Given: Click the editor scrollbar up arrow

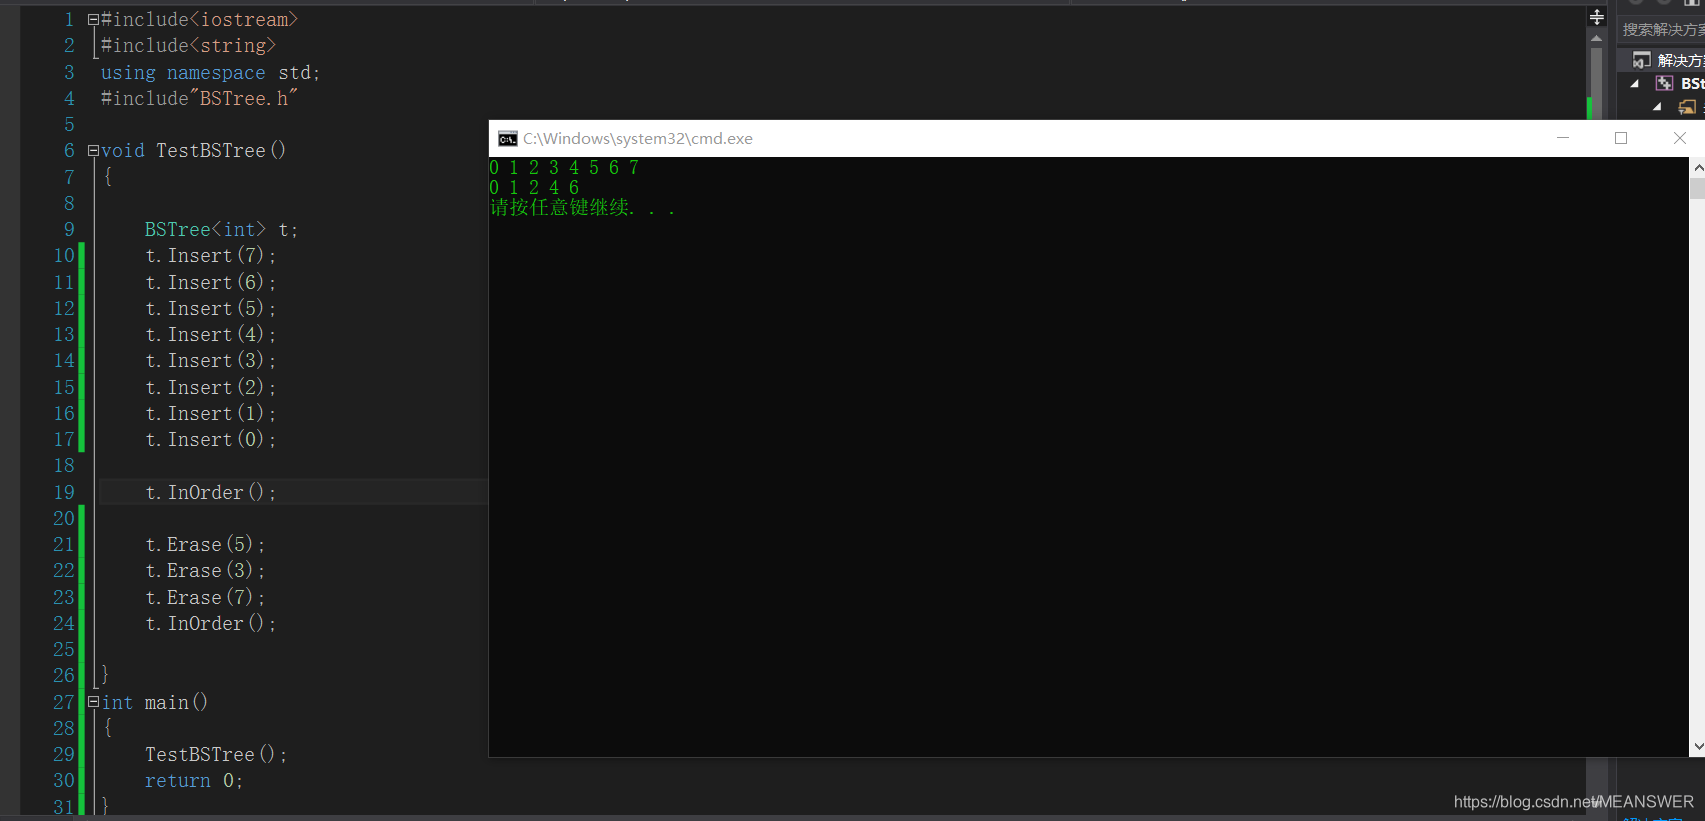Looking at the screenshot, I should (1597, 38).
